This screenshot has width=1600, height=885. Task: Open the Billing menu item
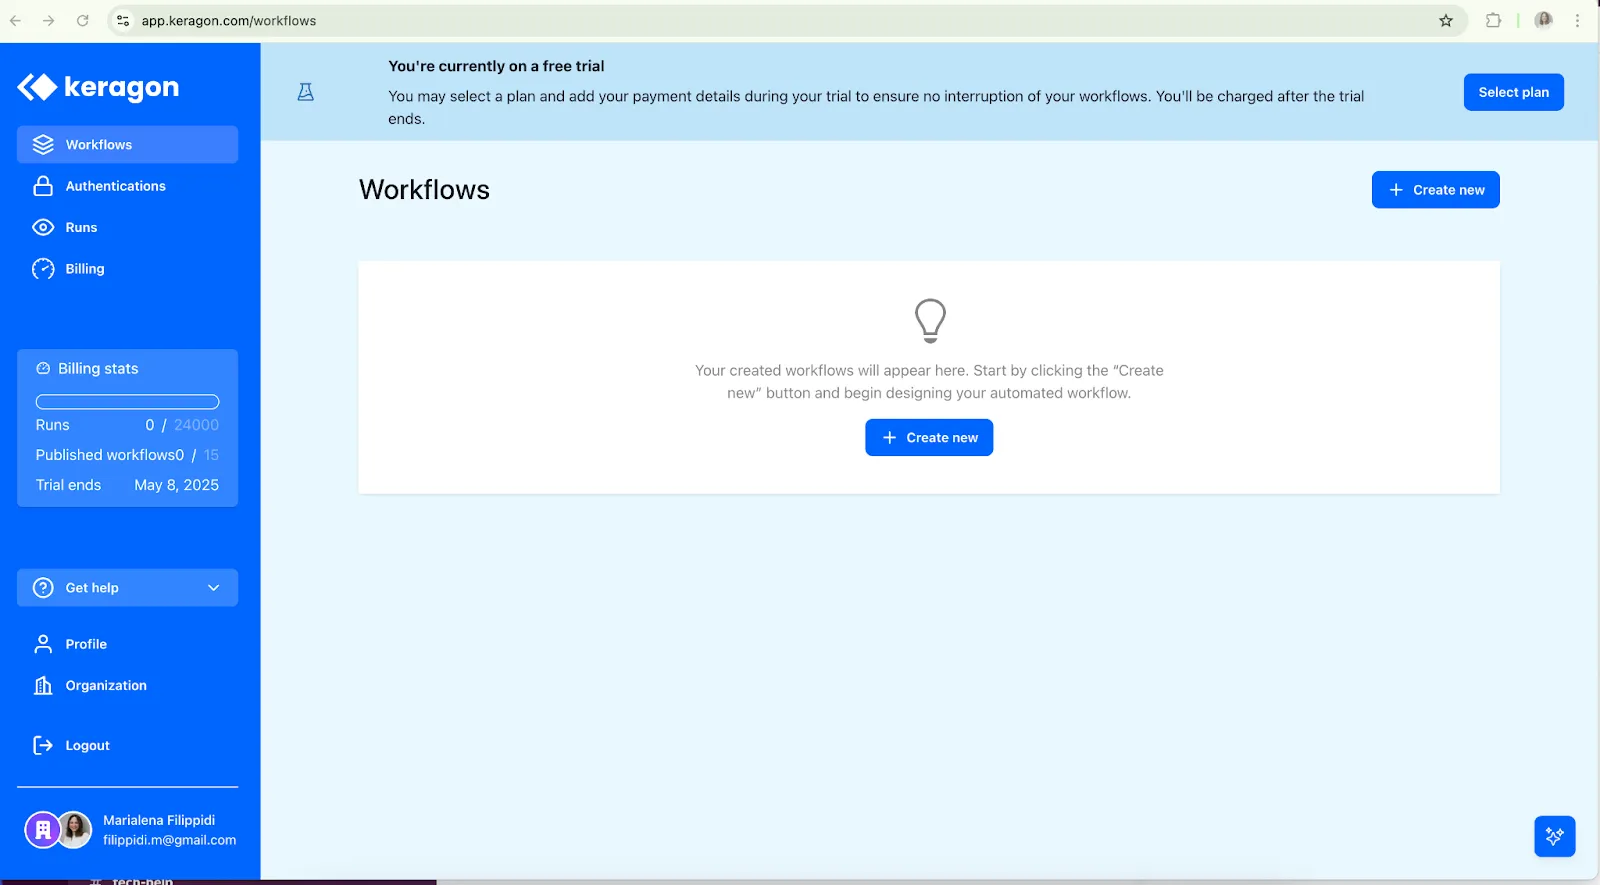127,269
